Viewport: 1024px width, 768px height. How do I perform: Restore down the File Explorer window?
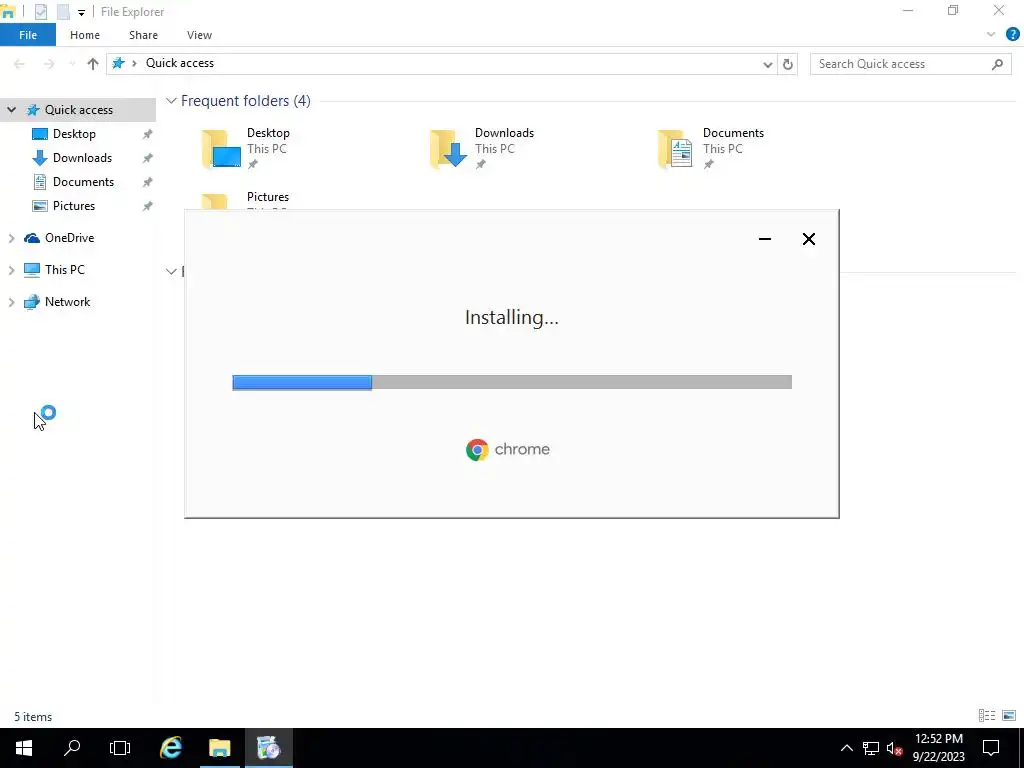[x=953, y=10]
